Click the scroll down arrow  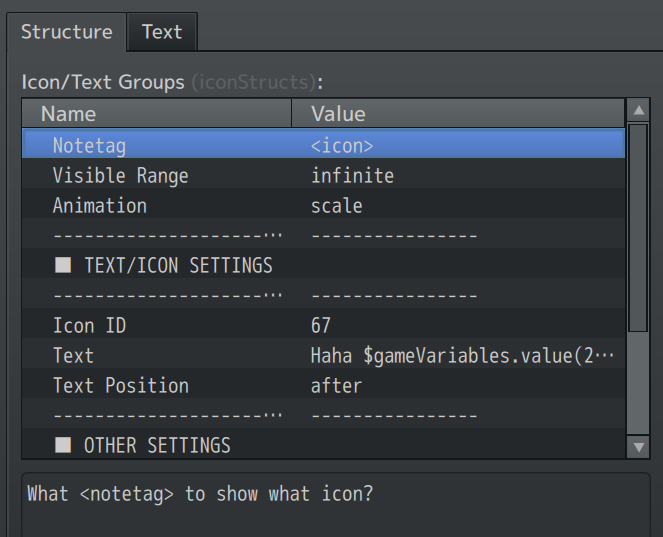(638, 447)
